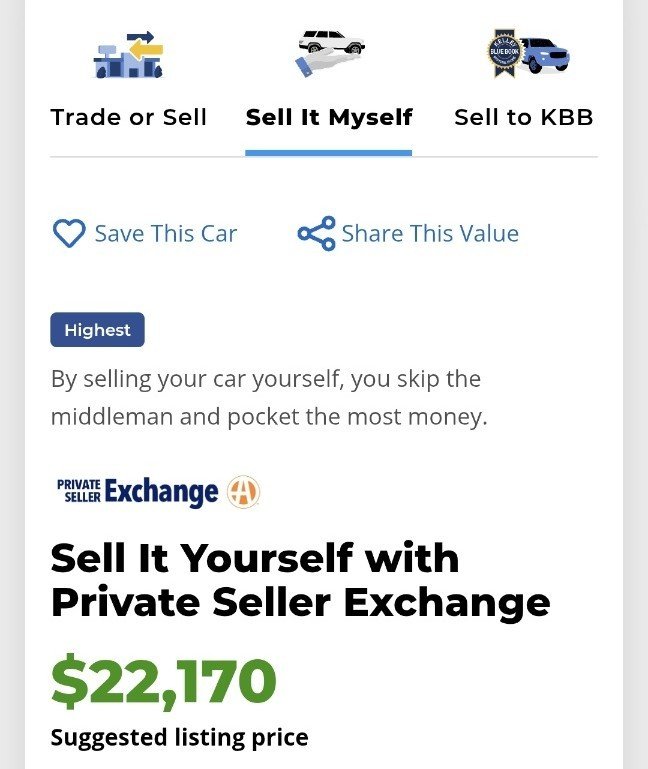
Task: Select the Sell It Myself tab
Action: coord(329,117)
